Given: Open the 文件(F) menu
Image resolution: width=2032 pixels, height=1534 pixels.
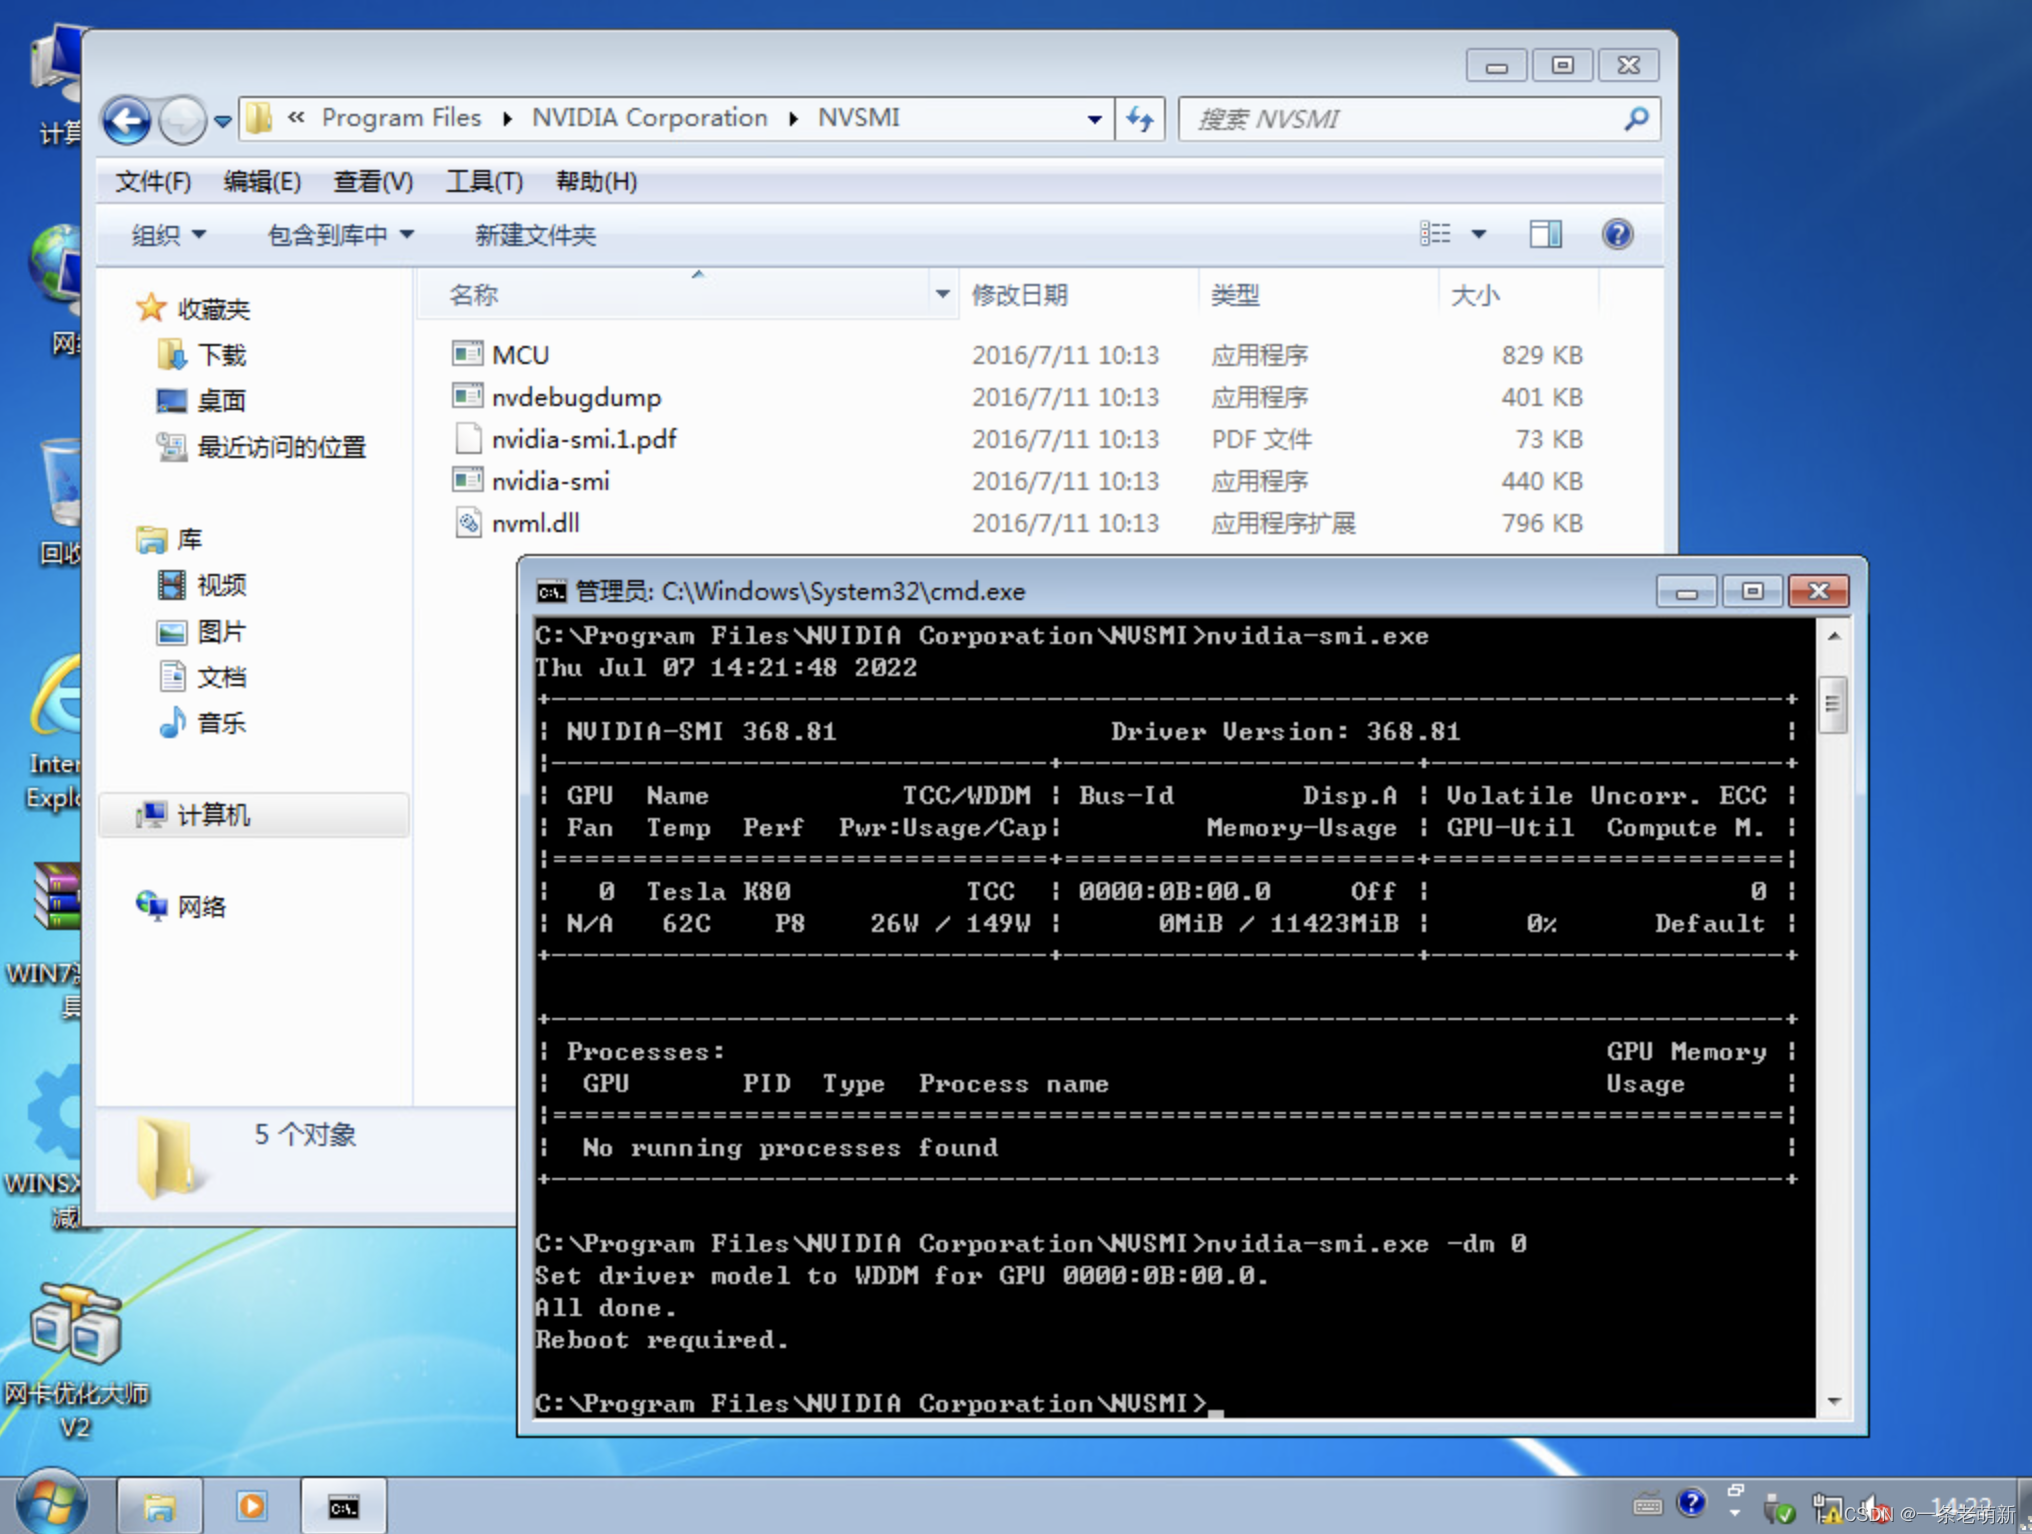Looking at the screenshot, I should 152,181.
